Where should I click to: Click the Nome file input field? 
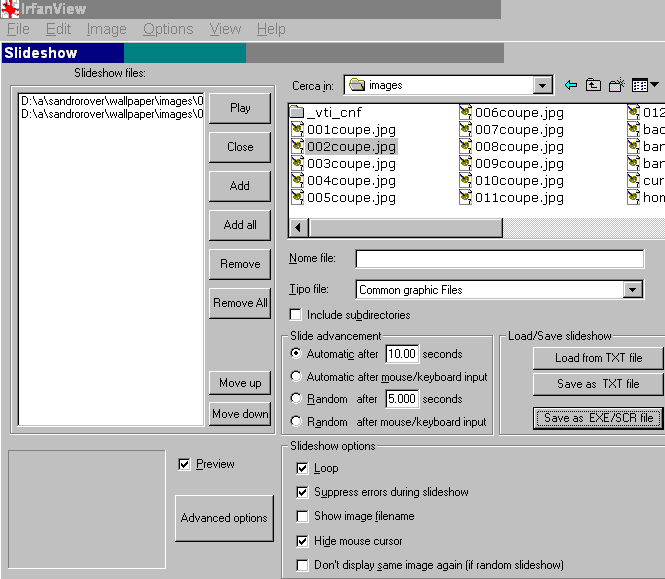pos(500,259)
